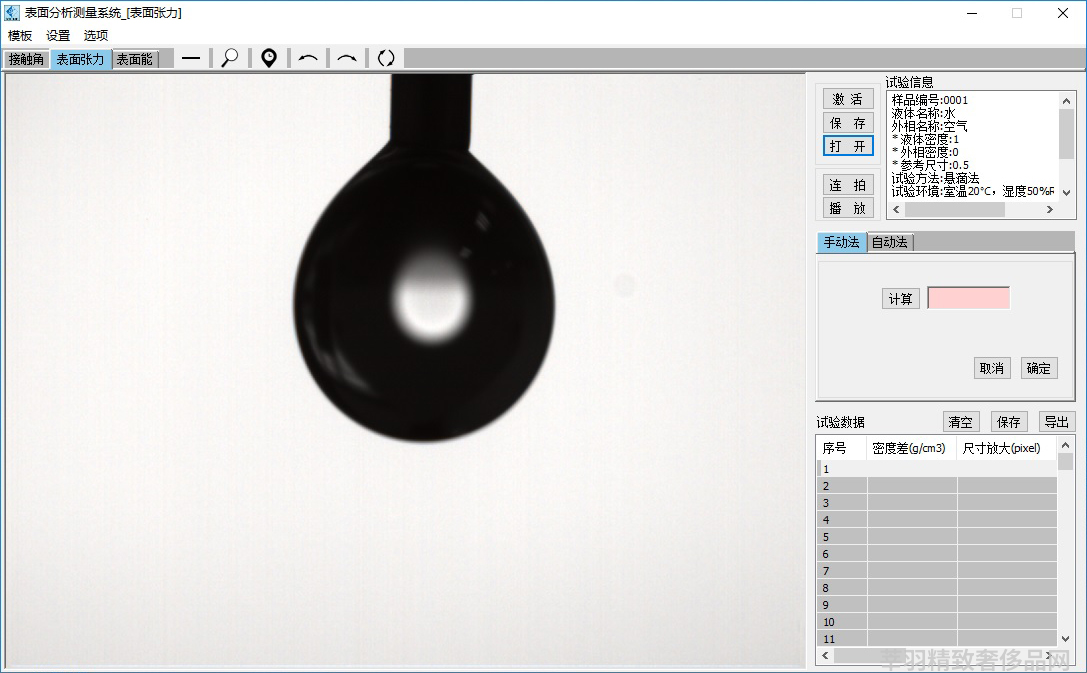Choose the right-curved arc tool
Viewport: 1087px width, 673px height.
coord(347,59)
